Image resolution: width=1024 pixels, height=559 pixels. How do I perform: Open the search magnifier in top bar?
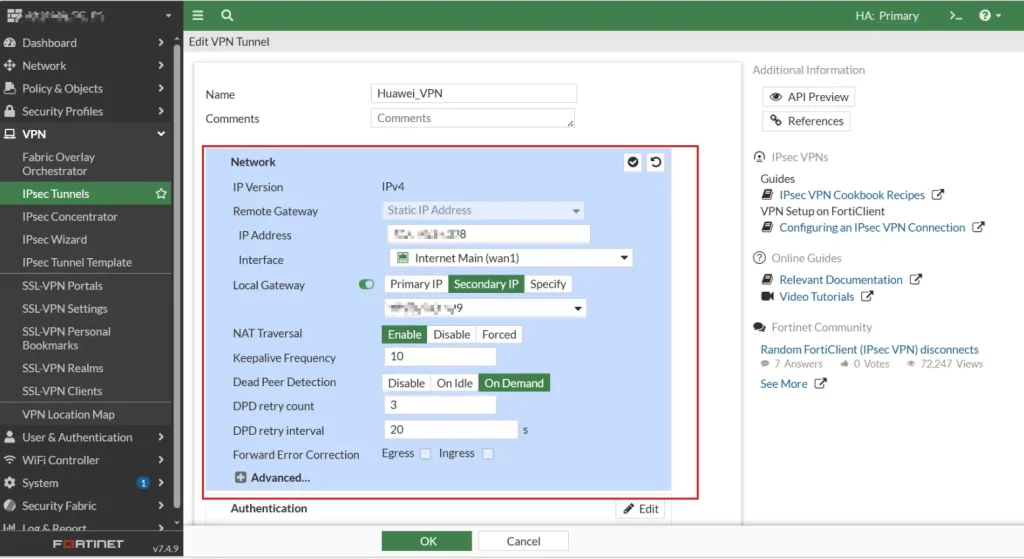[x=227, y=15]
